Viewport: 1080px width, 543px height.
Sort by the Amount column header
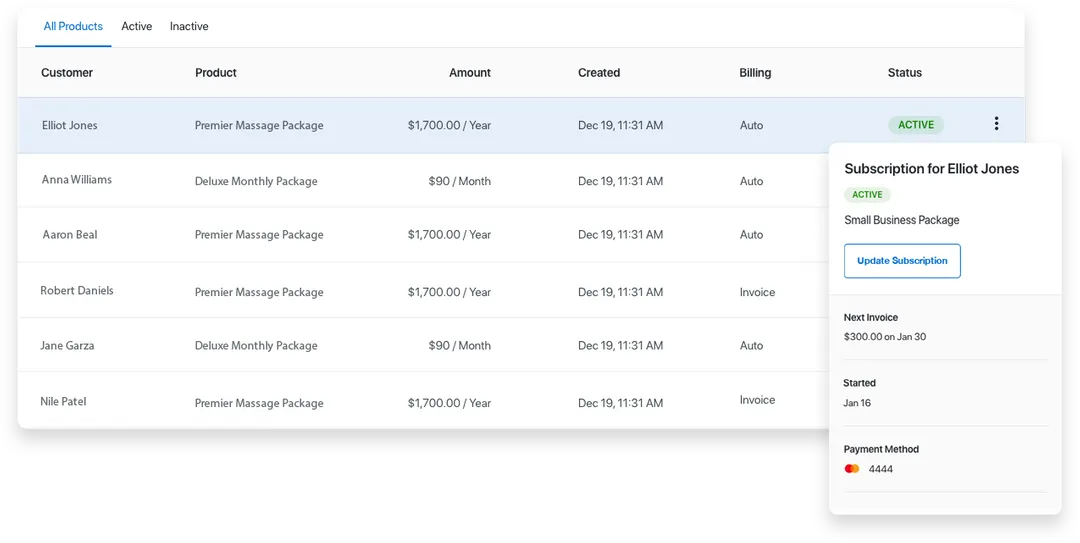tap(470, 73)
